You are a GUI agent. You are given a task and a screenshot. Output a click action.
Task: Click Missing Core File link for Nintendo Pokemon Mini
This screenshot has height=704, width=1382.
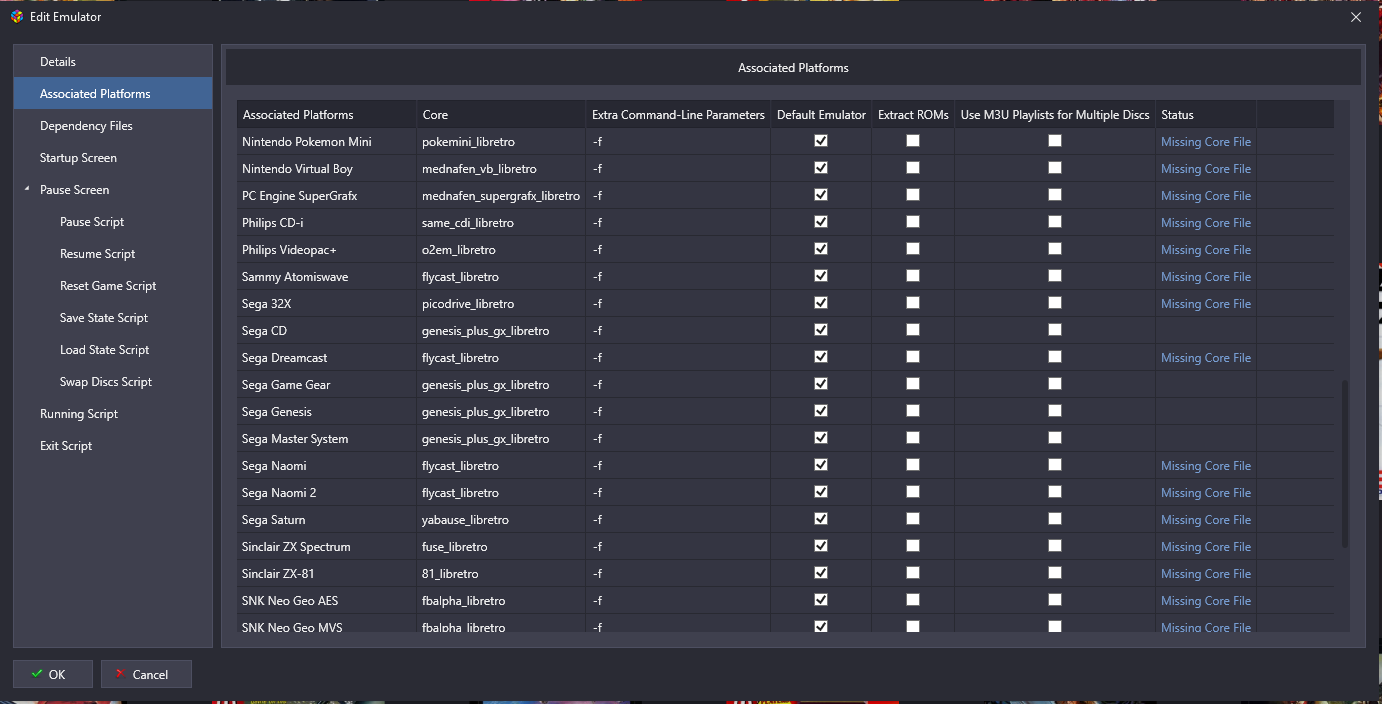point(1206,142)
